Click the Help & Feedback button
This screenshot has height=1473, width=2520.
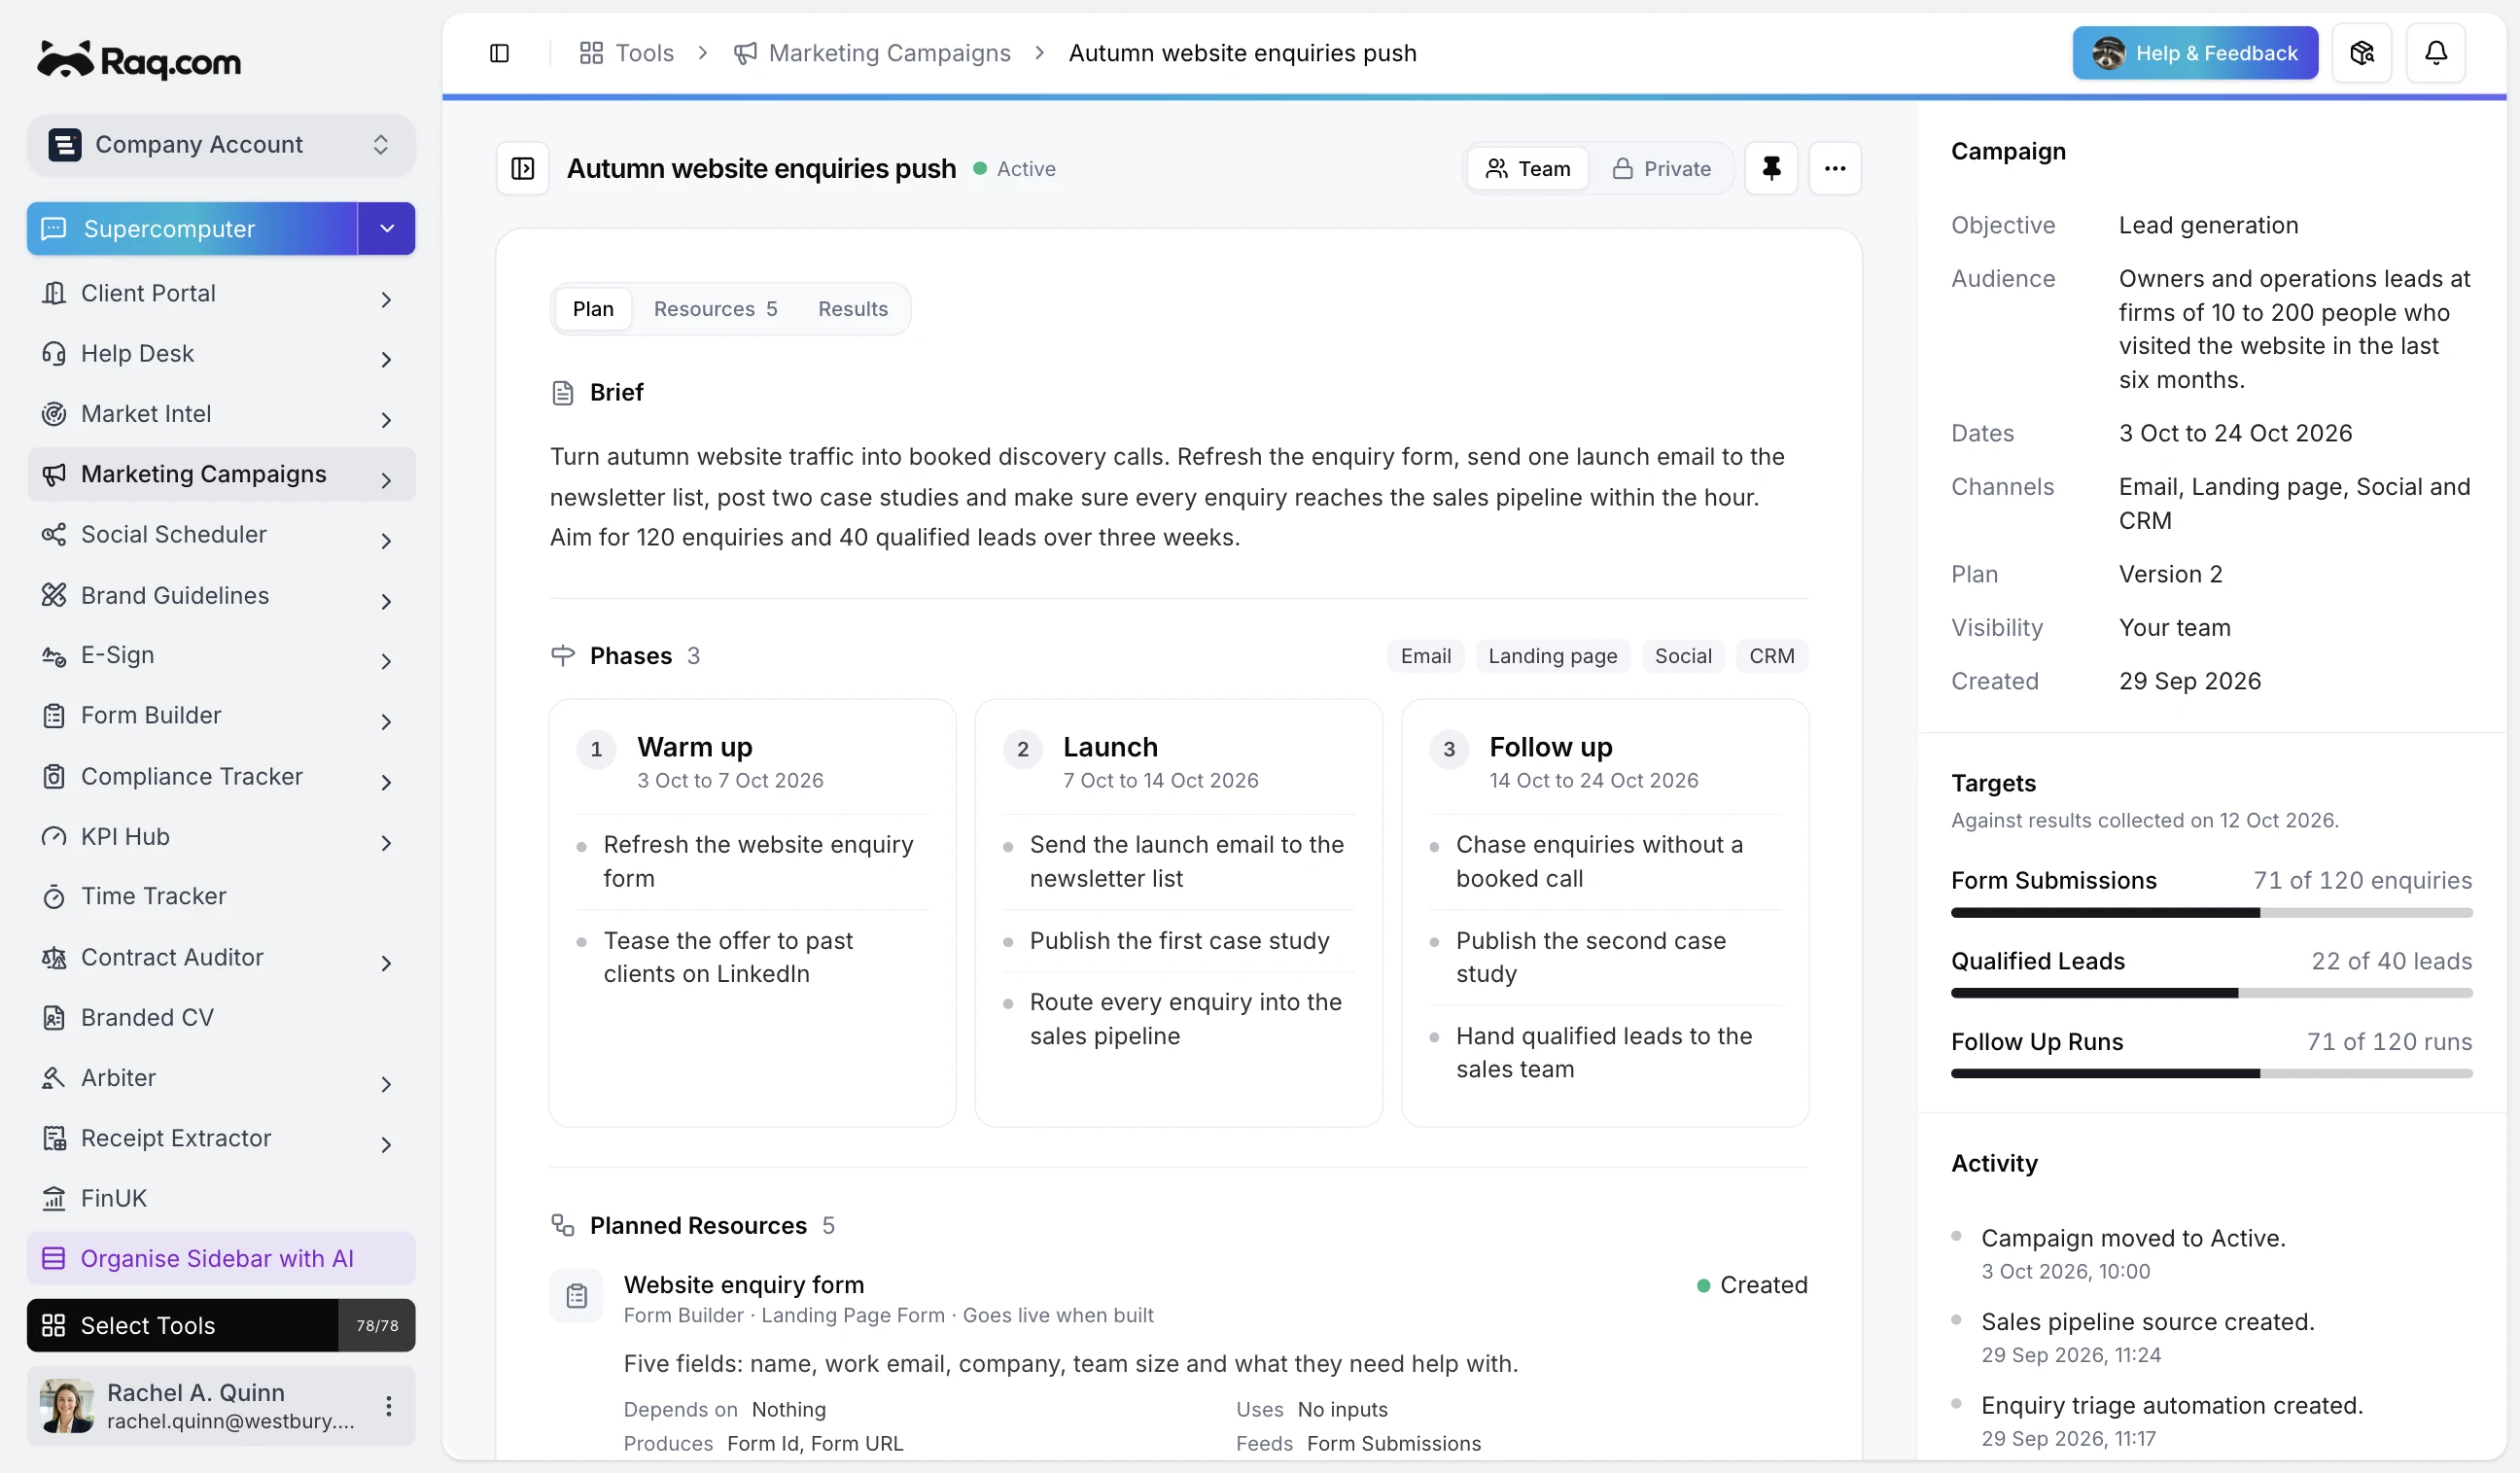click(2195, 53)
